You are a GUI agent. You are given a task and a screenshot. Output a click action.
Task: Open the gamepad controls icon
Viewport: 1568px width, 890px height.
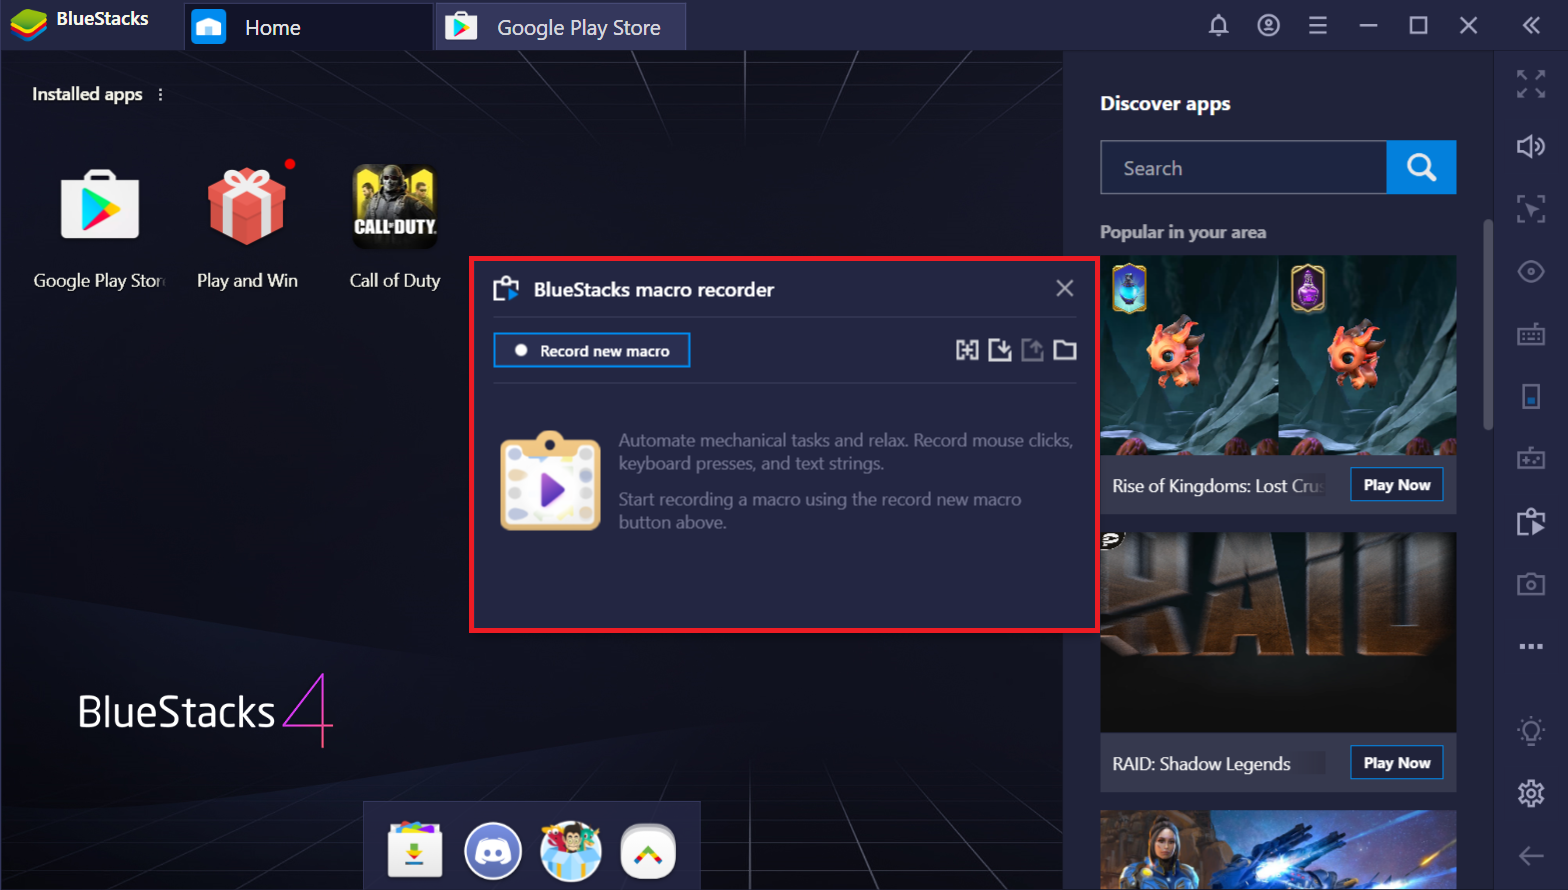click(1531, 459)
